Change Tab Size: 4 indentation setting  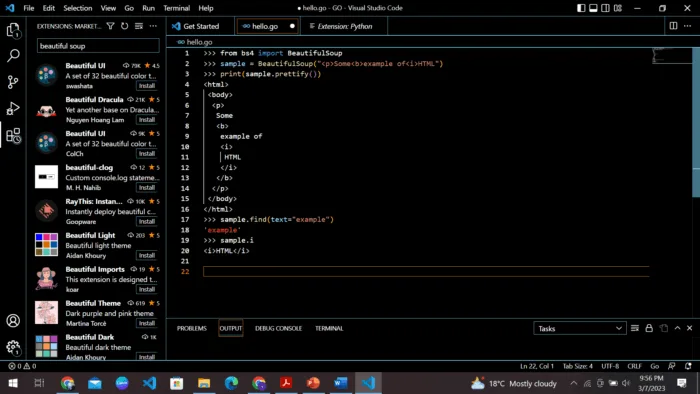(x=578, y=366)
